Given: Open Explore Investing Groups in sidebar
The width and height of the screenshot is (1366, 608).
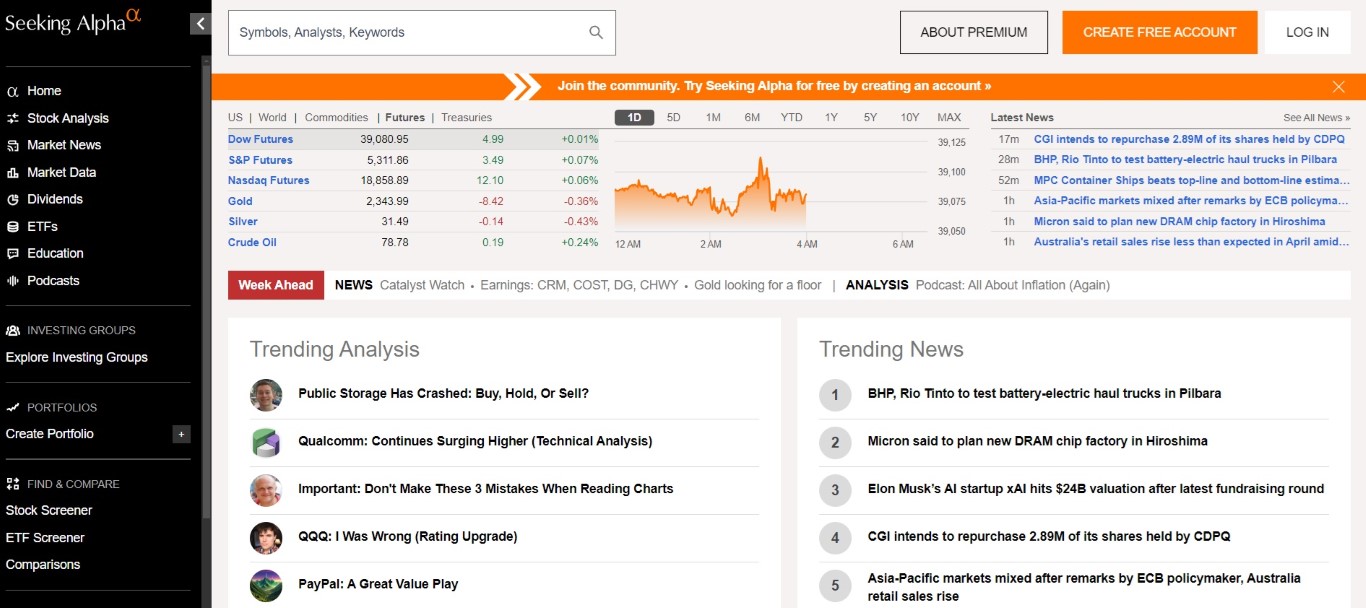Looking at the screenshot, I should [x=77, y=357].
